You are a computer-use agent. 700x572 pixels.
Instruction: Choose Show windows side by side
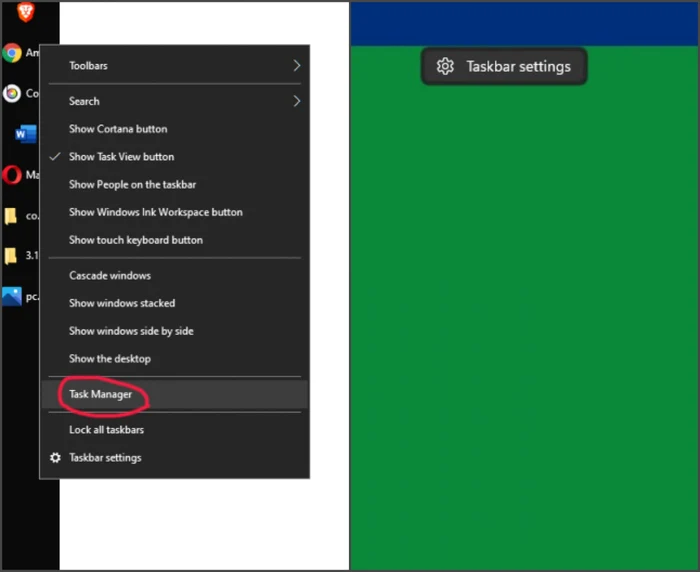175,331
